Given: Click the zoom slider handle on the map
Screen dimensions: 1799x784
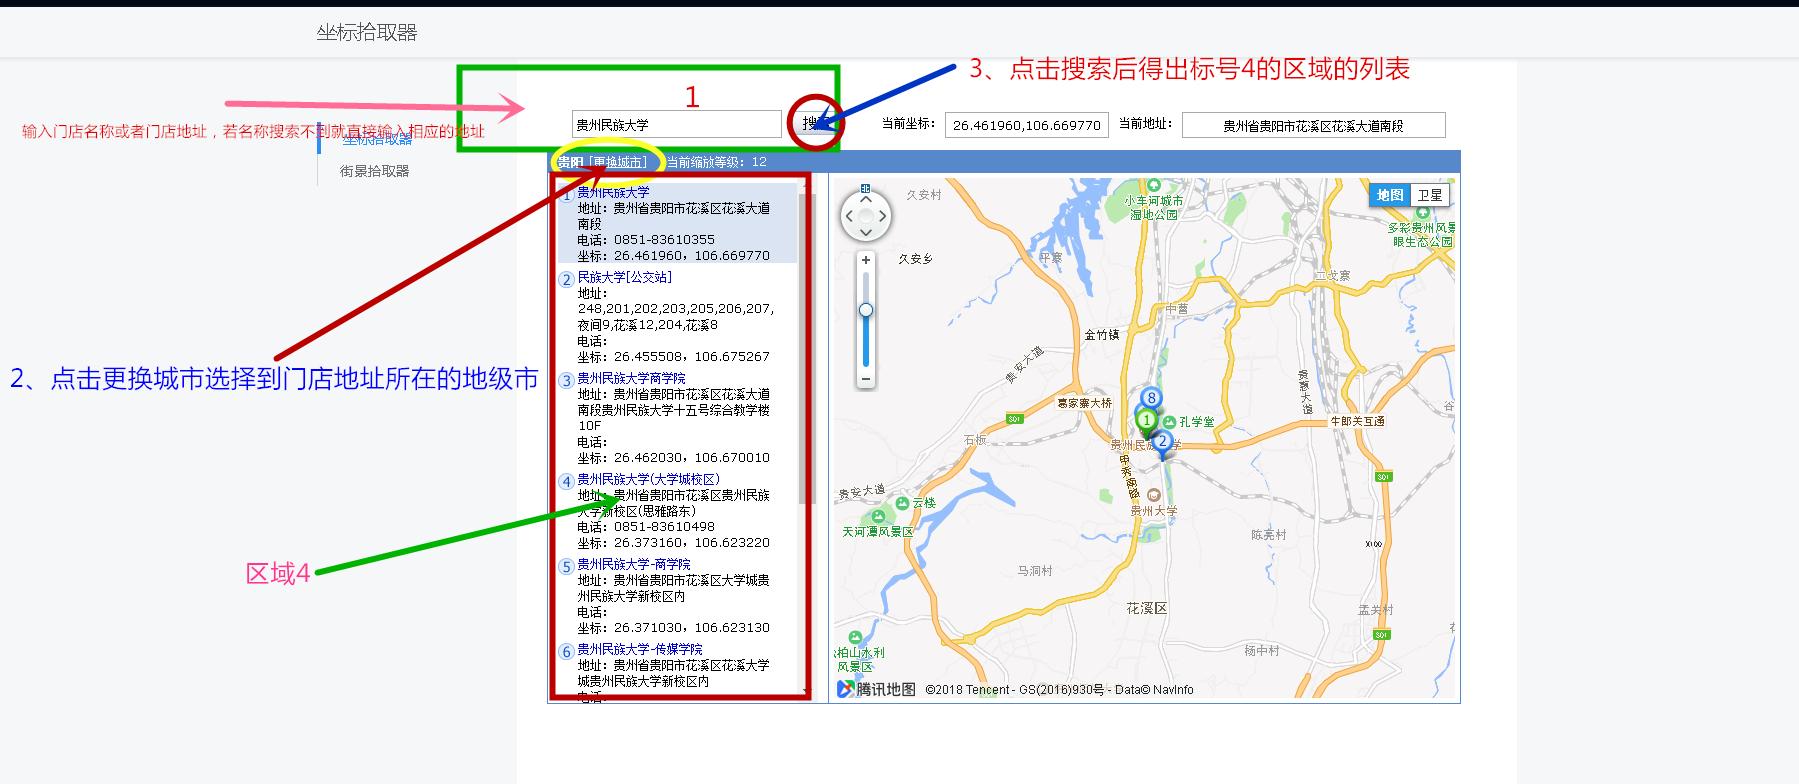Looking at the screenshot, I should (866, 310).
